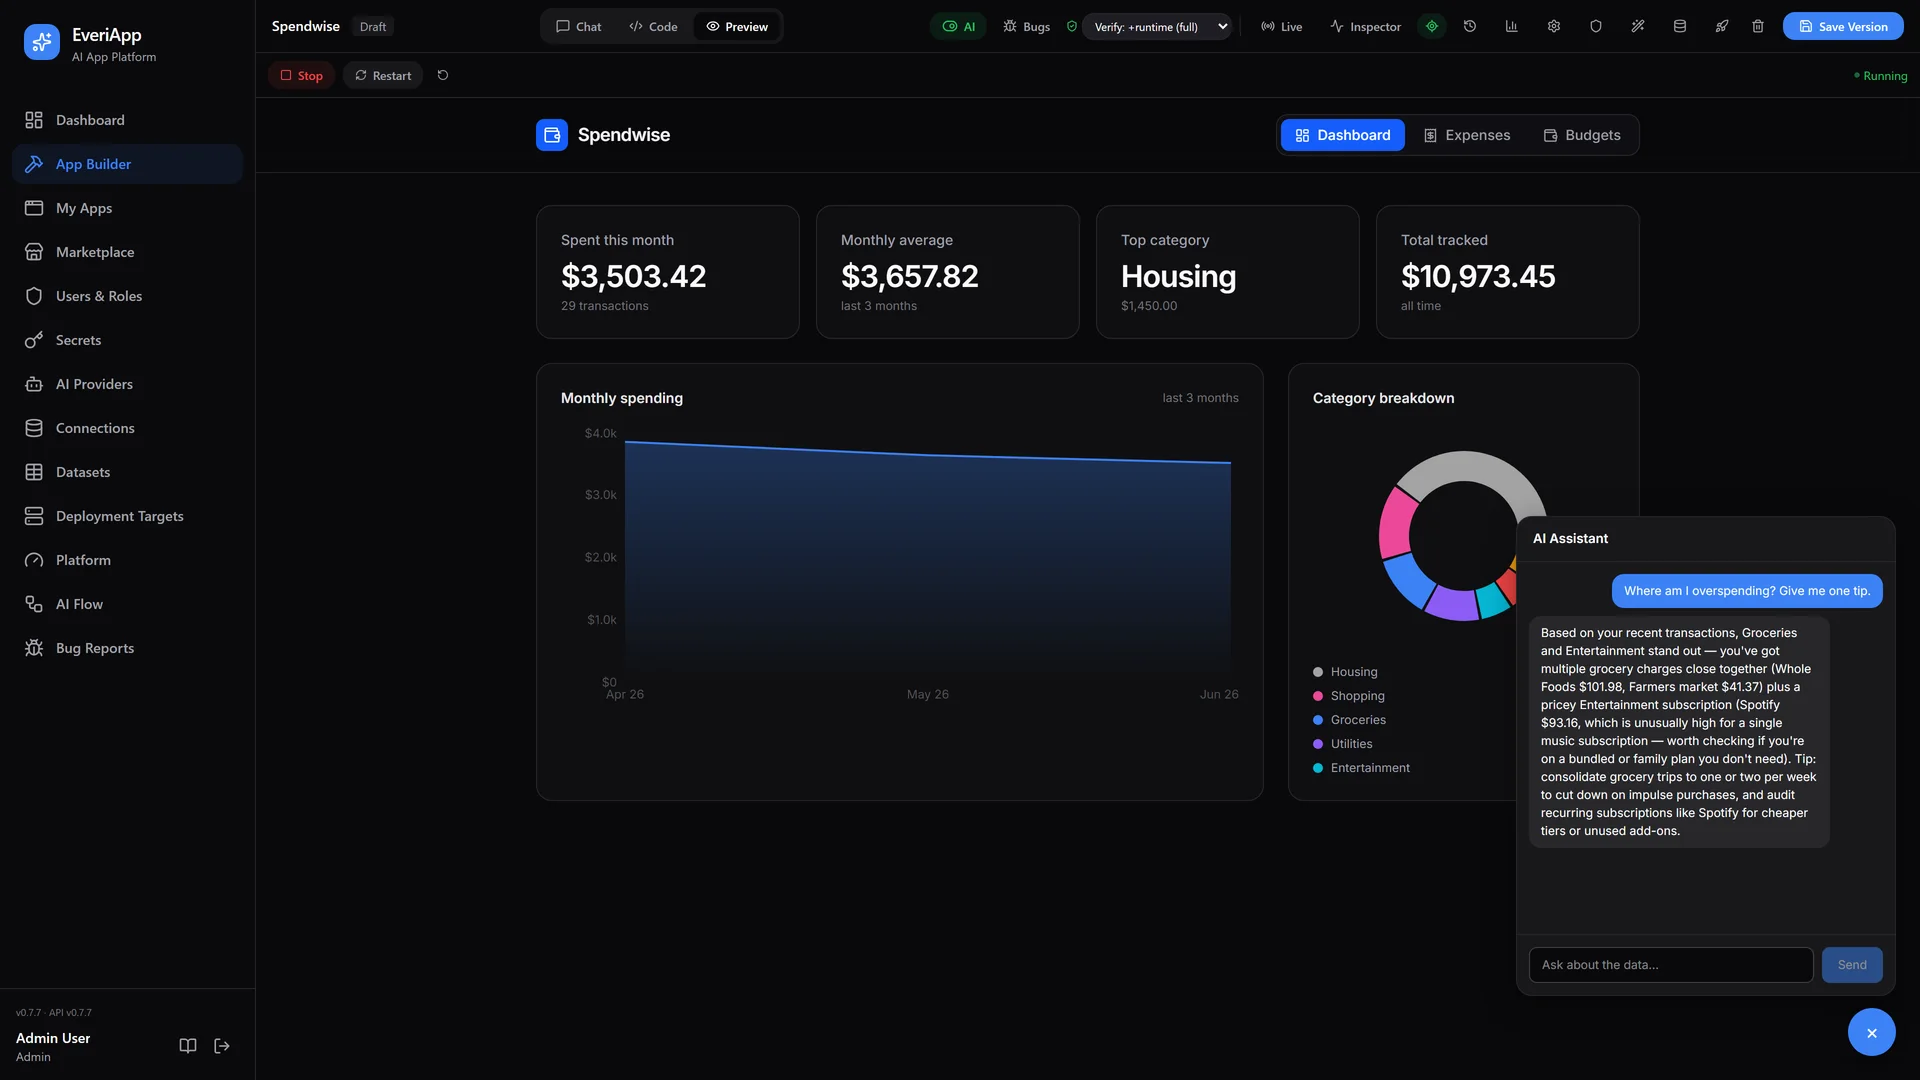This screenshot has width=1920, height=1080.
Task: Click the trash delete icon
Action: click(x=1758, y=27)
